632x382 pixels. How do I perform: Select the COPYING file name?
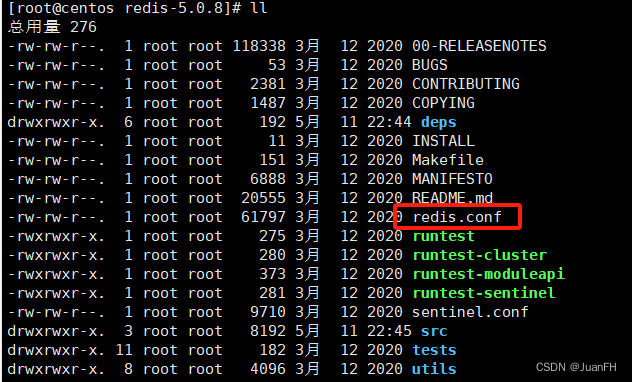pyautogui.click(x=443, y=103)
